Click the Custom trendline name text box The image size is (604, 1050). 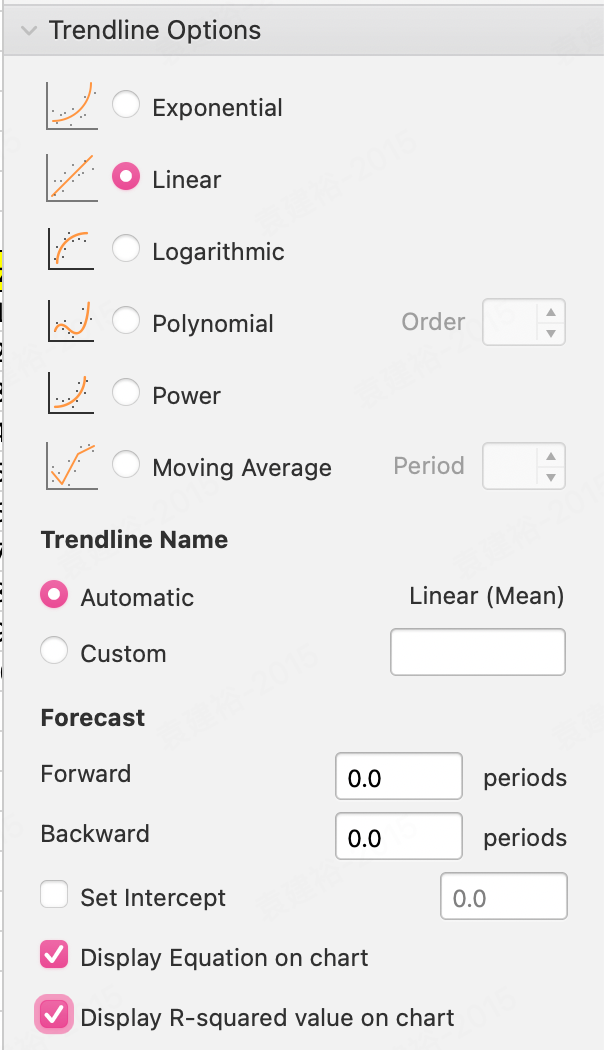(x=477, y=652)
